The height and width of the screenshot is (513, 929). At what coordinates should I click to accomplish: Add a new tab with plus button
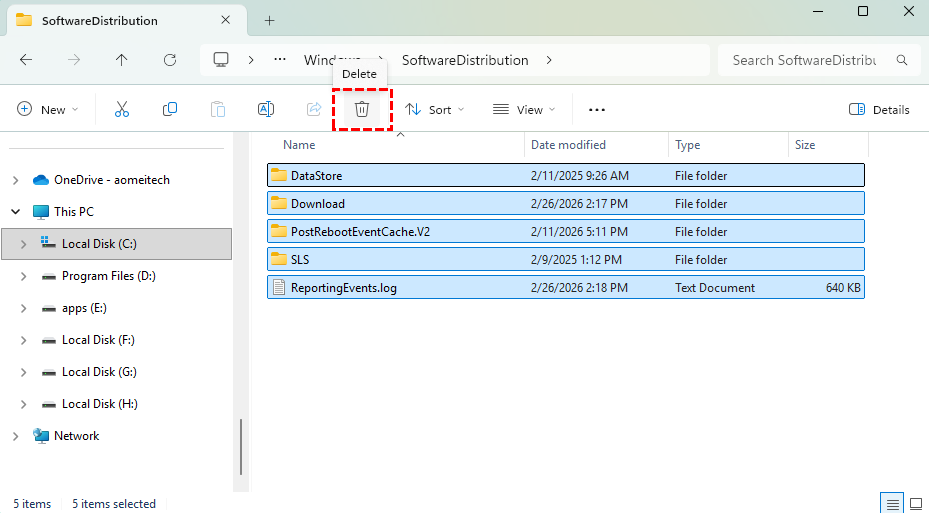269,20
